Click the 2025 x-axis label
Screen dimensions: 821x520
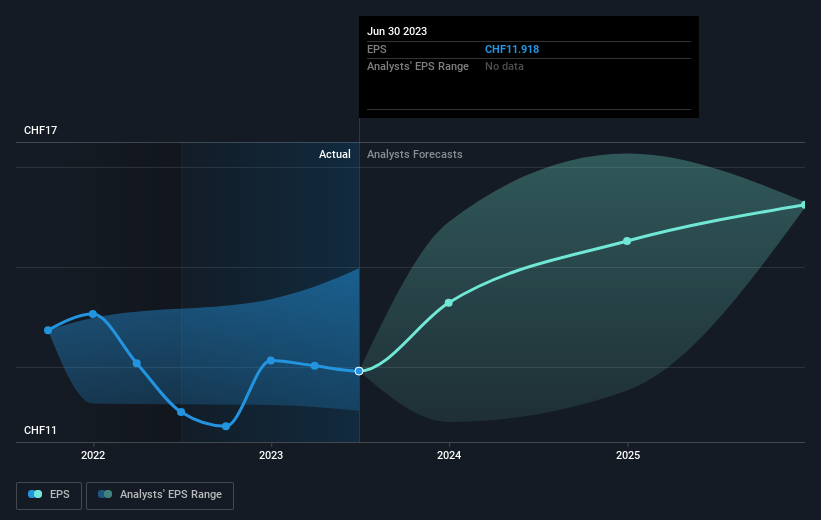628,455
